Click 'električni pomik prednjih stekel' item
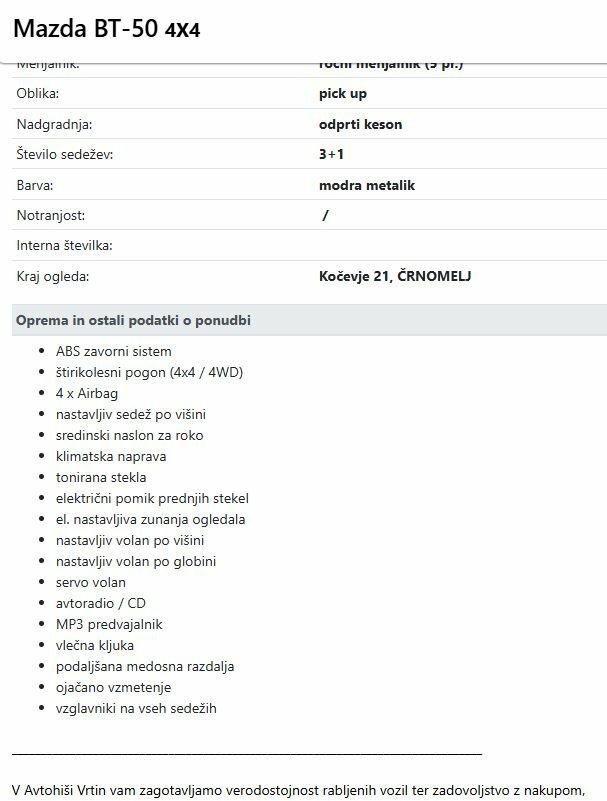607x801 pixels. coord(152,498)
